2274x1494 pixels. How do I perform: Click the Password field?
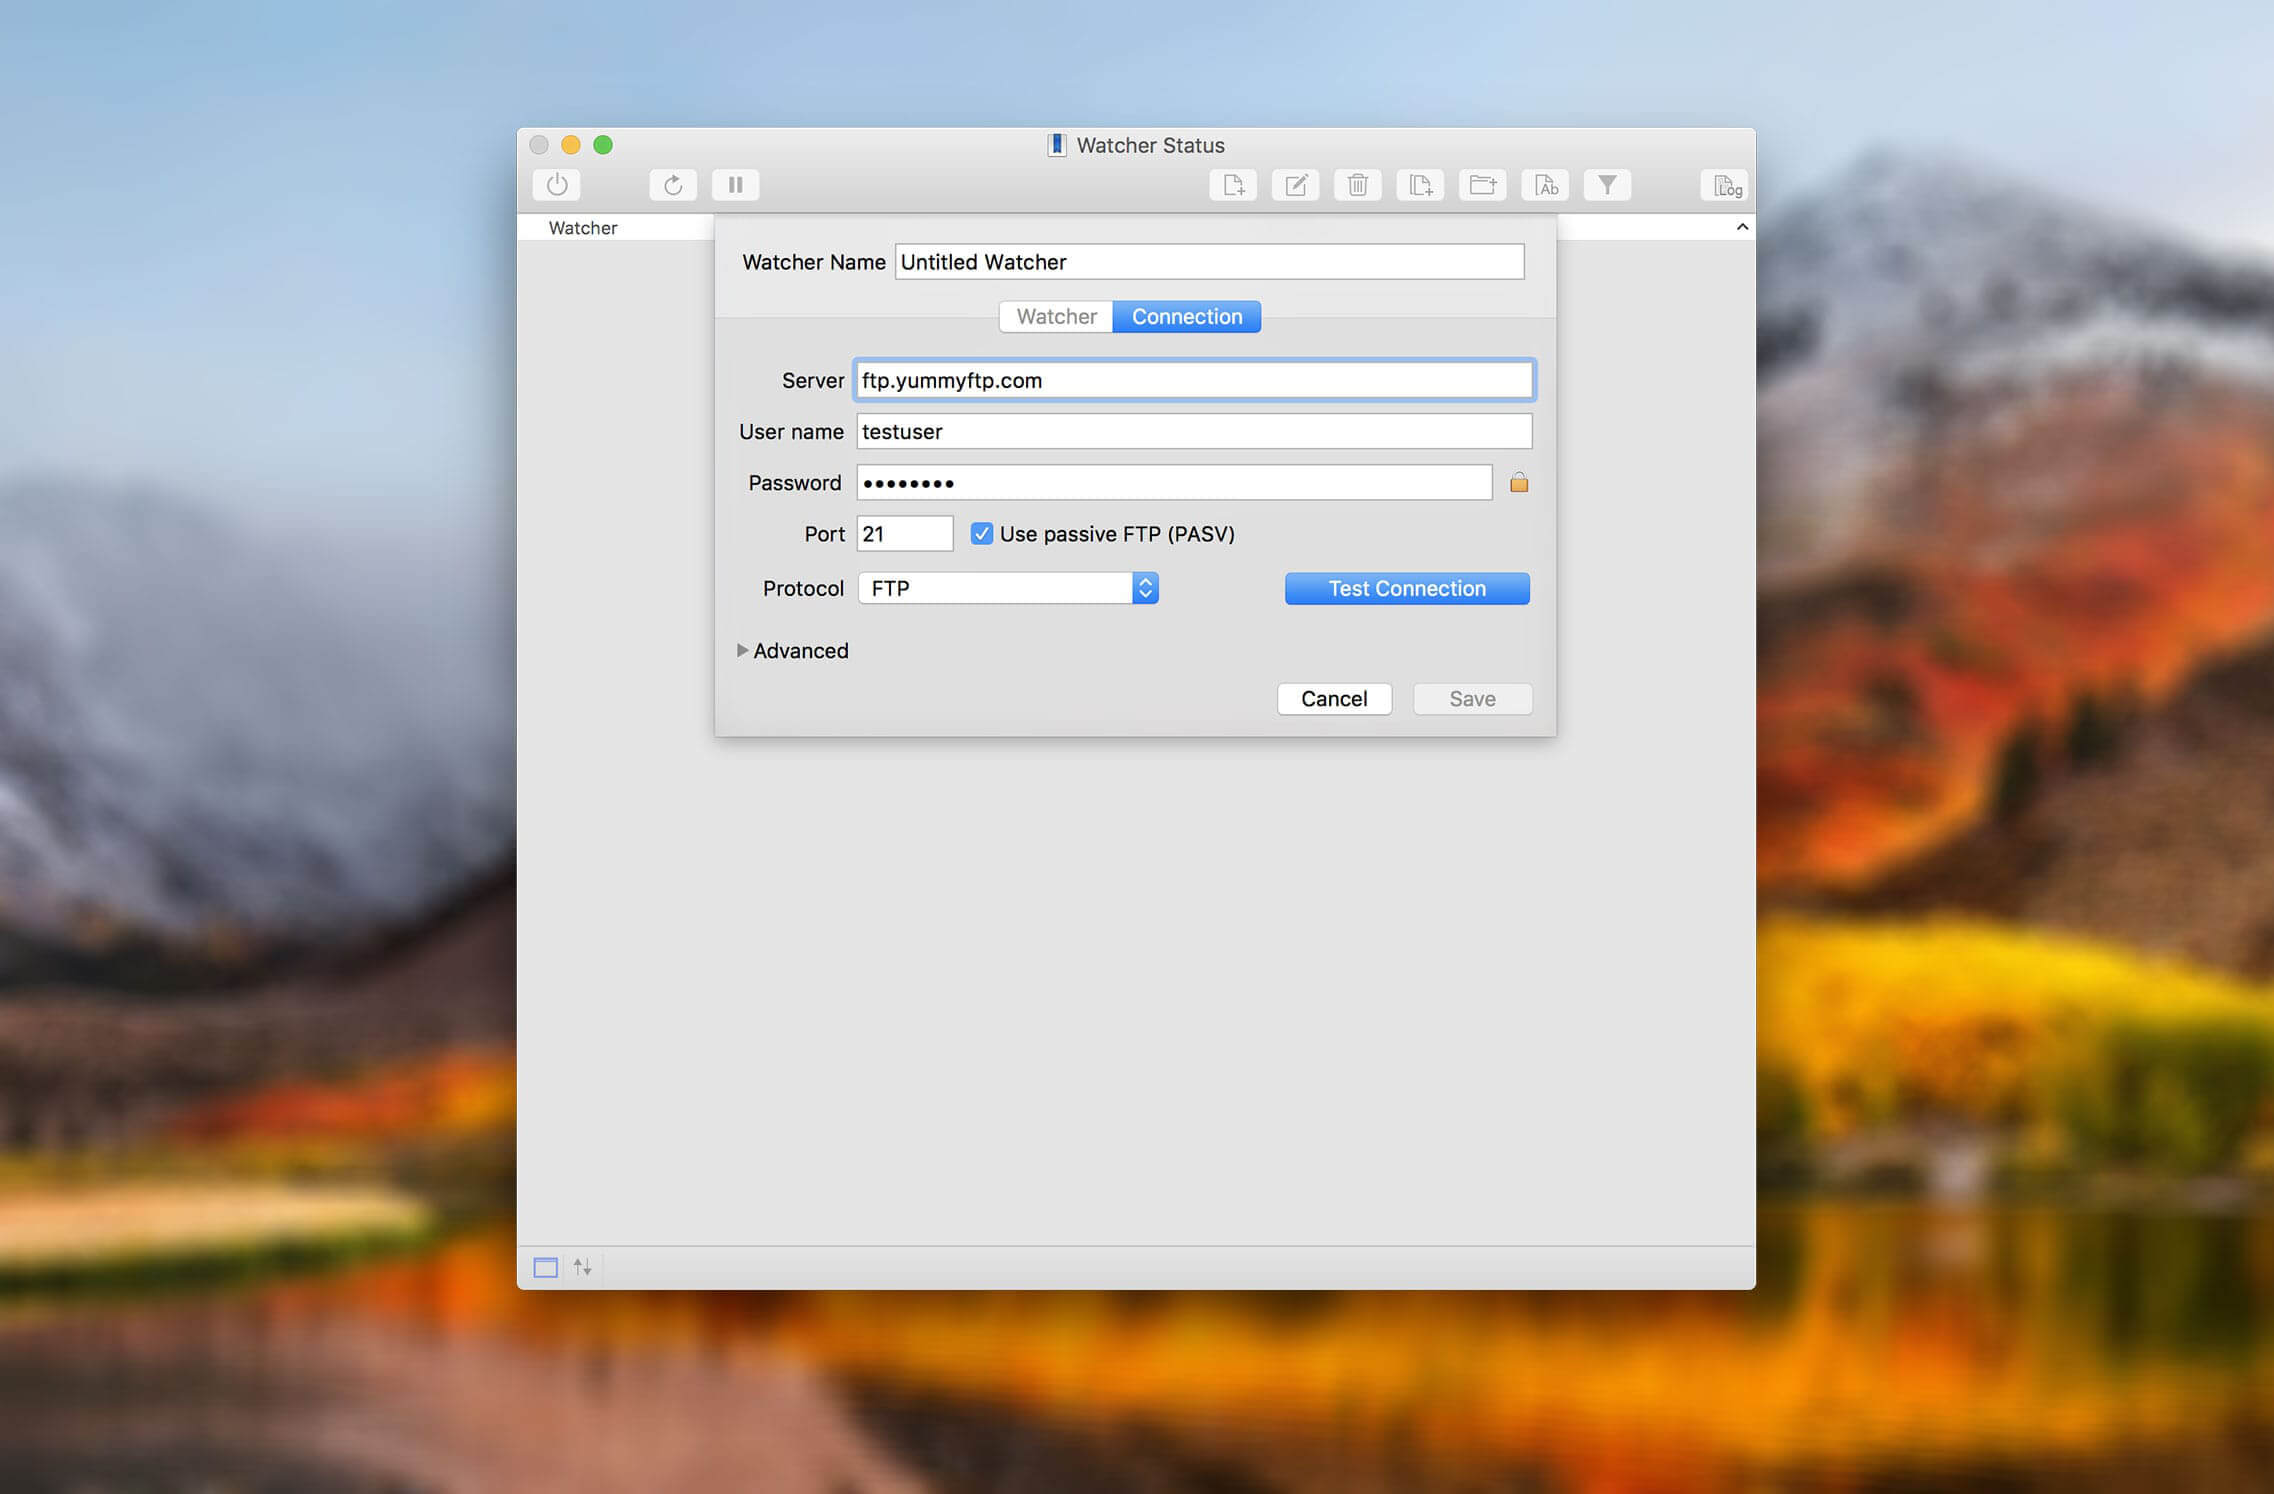pos(1174,483)
